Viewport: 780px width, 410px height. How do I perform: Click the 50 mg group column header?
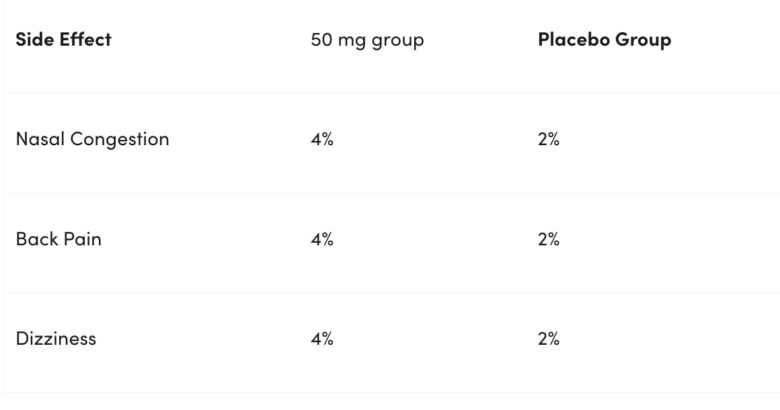pyautogui.click(x=367, y=40)
